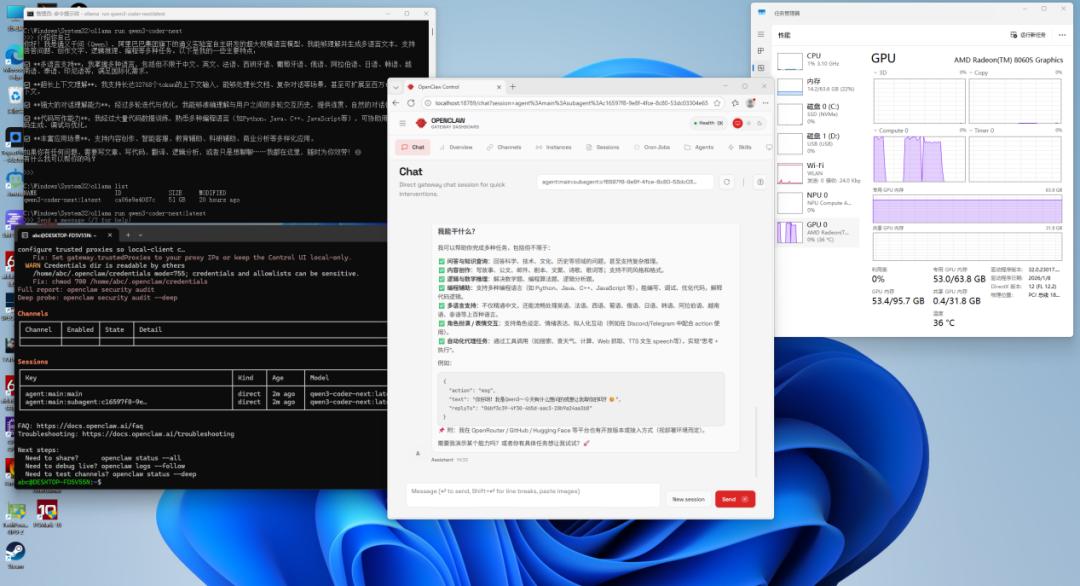Select Wi-Fi in Task Manager
This screenshot has height=586, width=1080.
click(x=818, y=173)
